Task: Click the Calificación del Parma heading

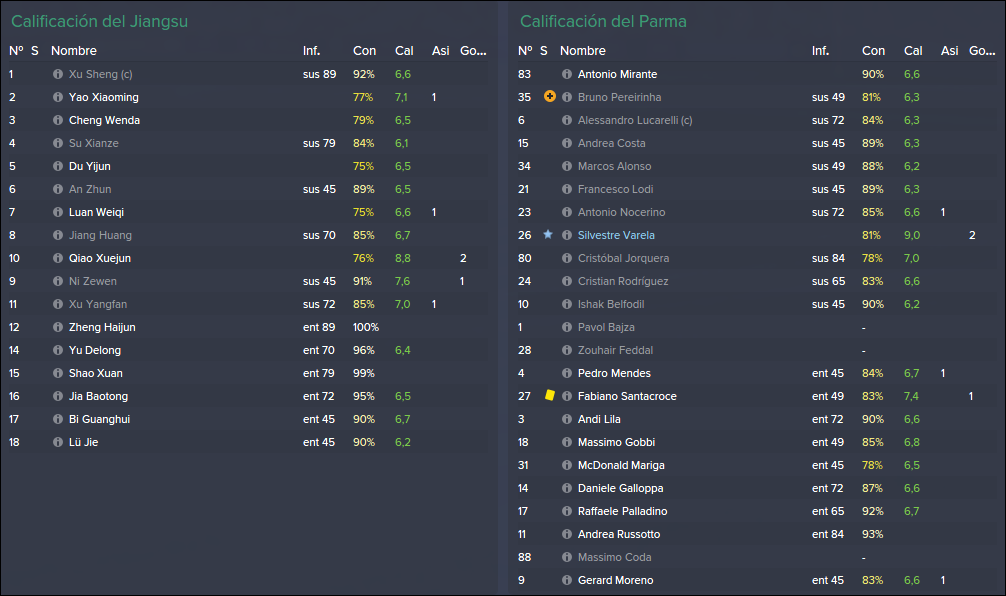Action: coord(603,21)
